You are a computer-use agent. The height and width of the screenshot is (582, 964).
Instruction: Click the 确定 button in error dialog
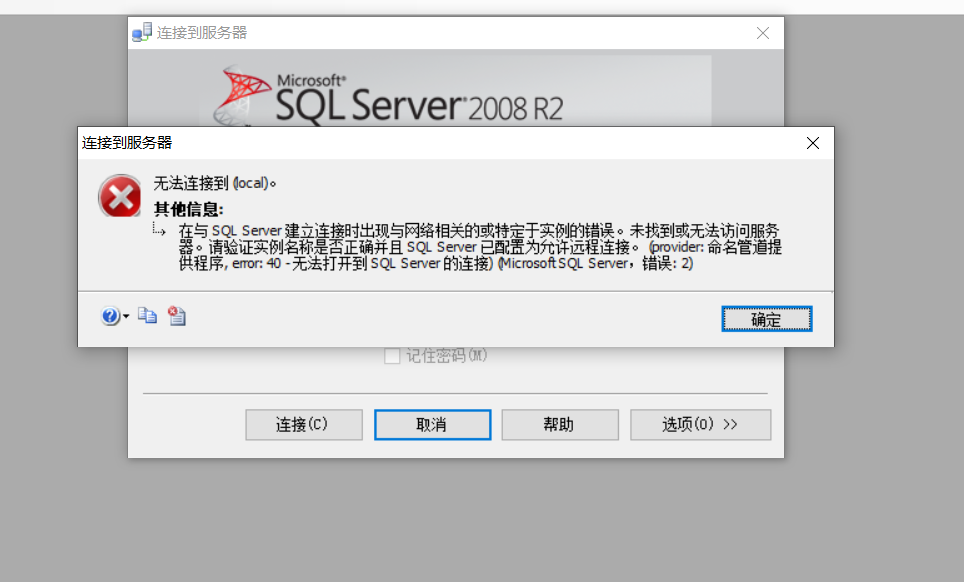(x=767, y=319)
